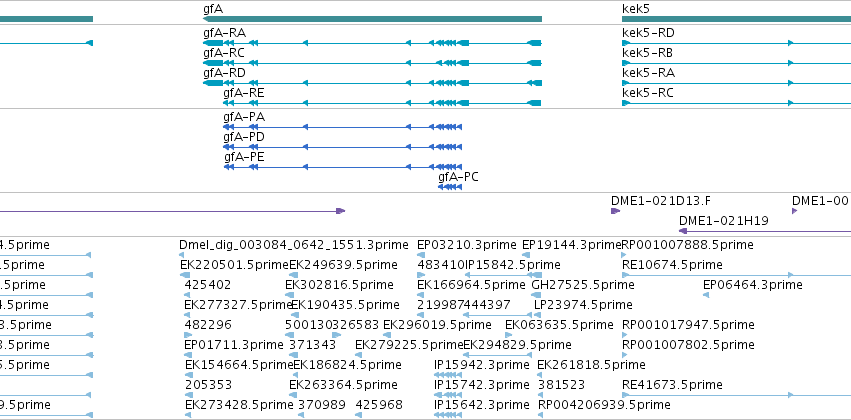Select GH27525.5prime
The height and width of the screenshot is (420, 851).
point(582,285)
